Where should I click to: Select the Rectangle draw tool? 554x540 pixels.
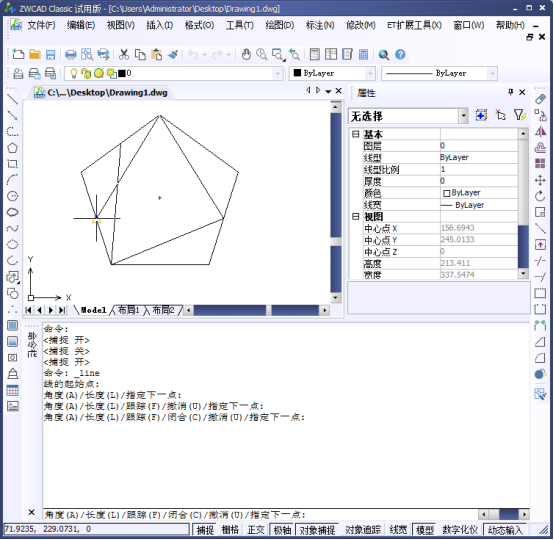(x=12, y=164)
